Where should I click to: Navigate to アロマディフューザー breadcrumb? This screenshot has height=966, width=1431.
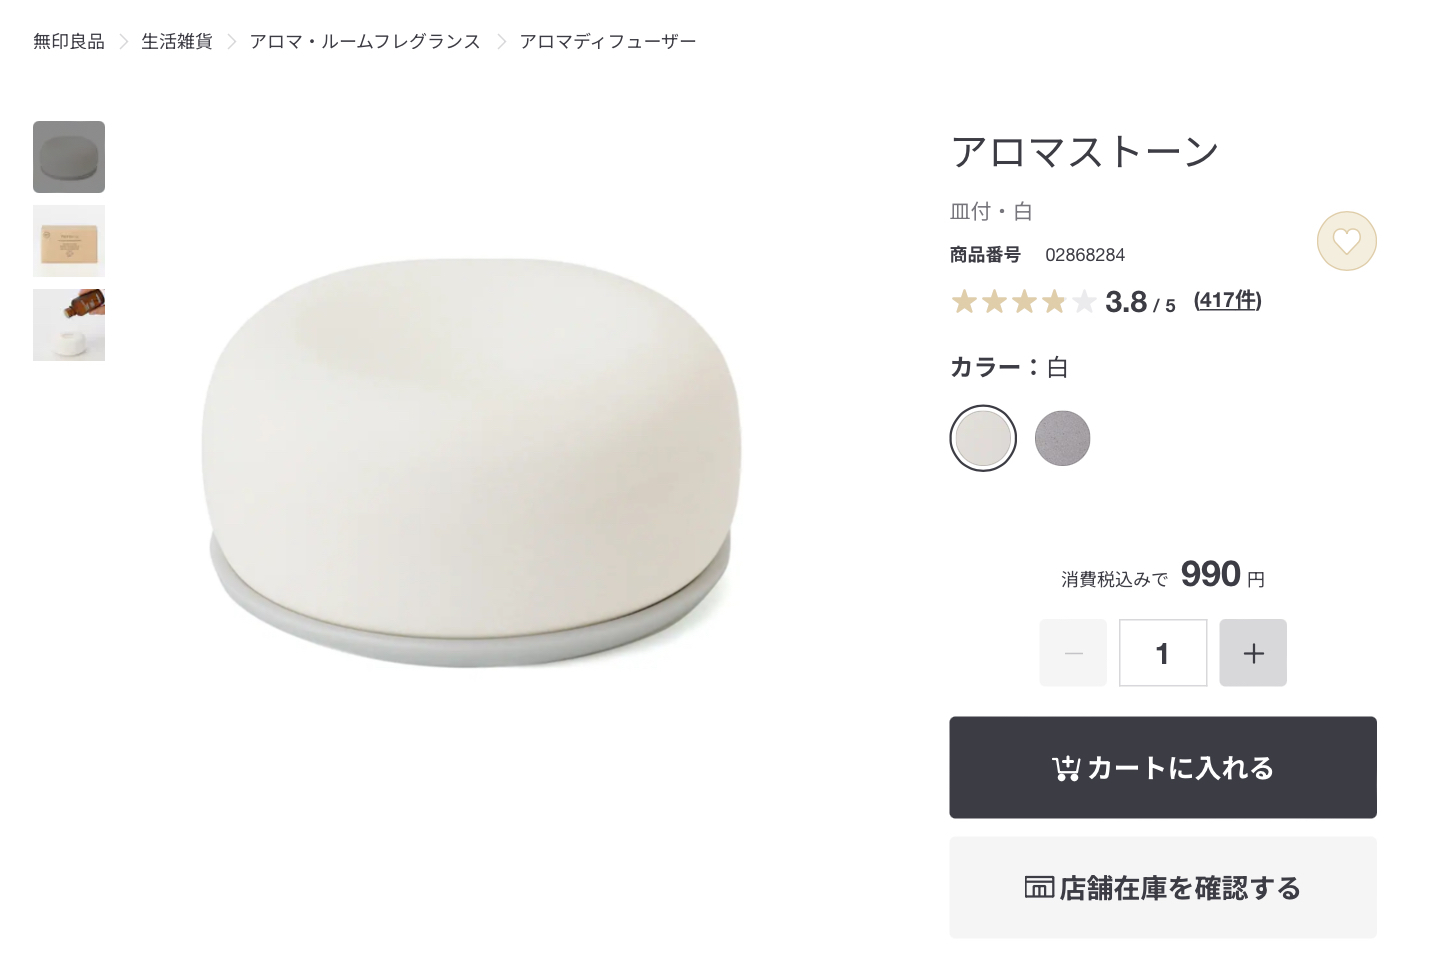point(608,41)
